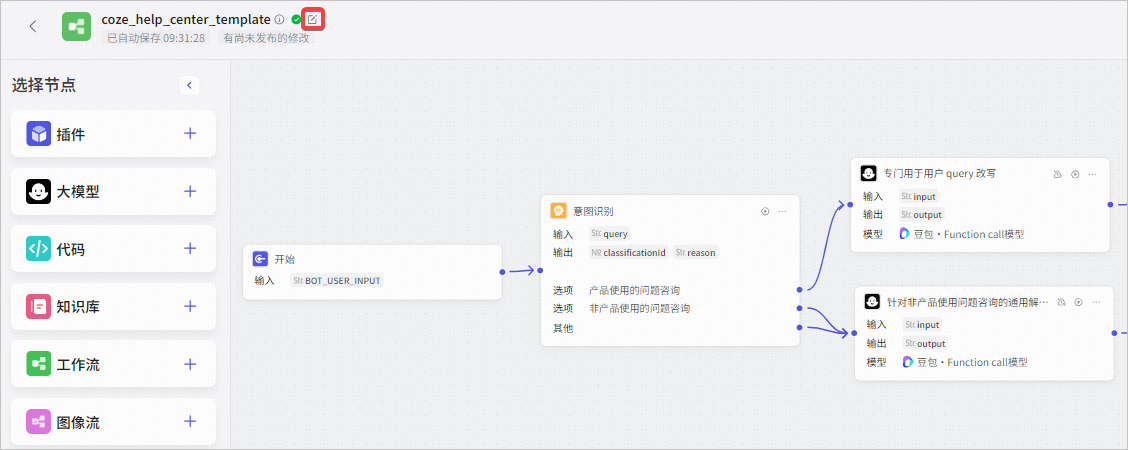Run the 意图识别 node with play icon
Screen dimensions: 1128x450
pyautogui.click(x=765, y=211)
